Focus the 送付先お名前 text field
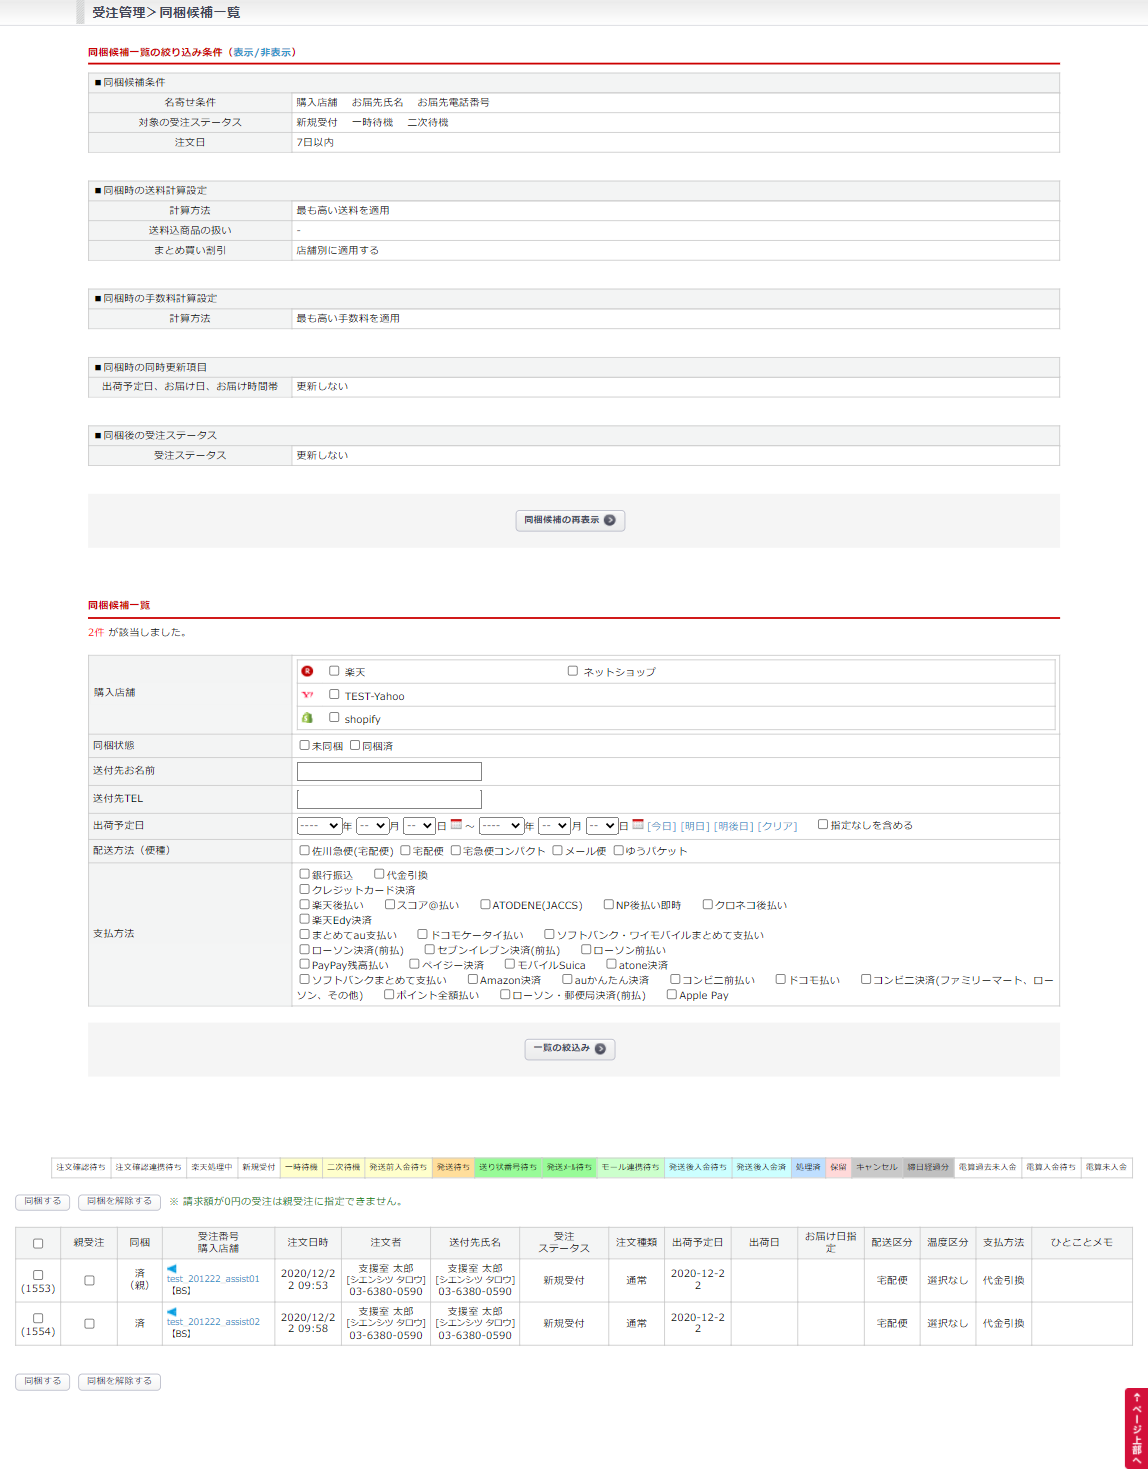This screenshot has height=1470, width=1148. 389,771
